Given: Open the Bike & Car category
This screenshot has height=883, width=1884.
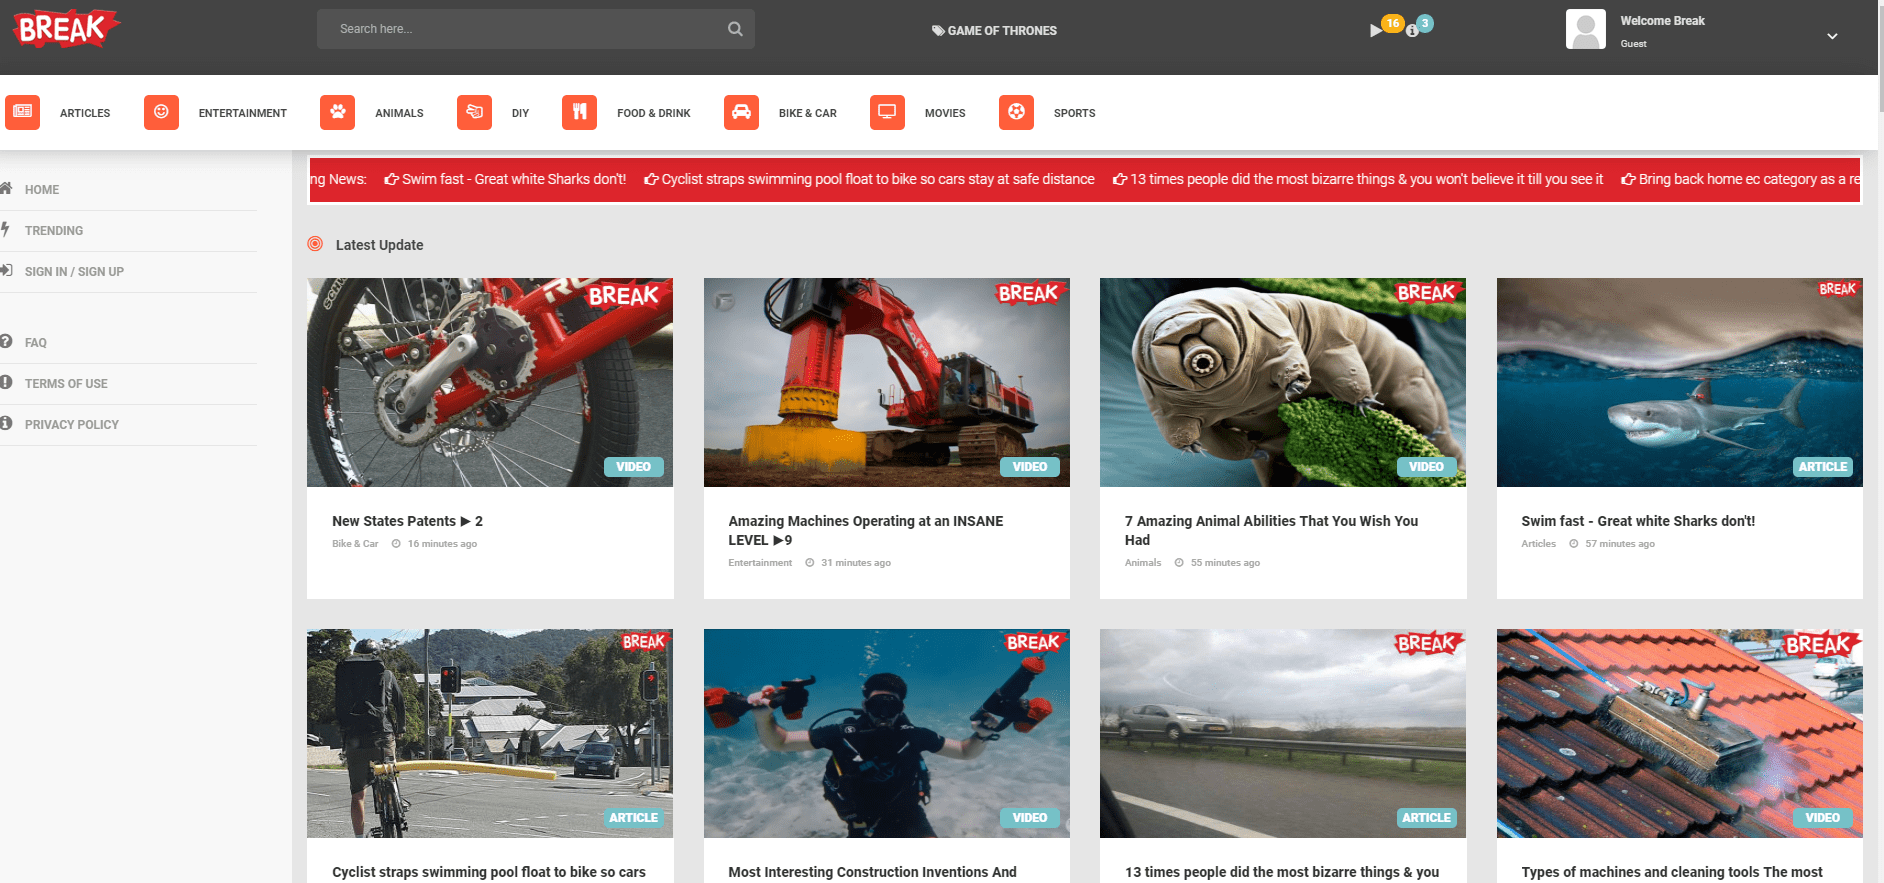Looking at the screenshot, I should (x=807, y=113).
